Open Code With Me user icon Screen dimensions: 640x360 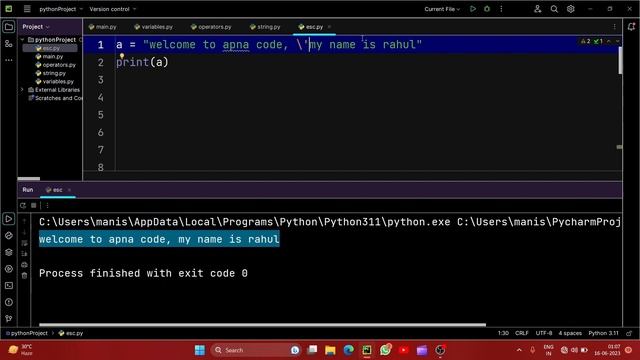[x=538, y=9]
